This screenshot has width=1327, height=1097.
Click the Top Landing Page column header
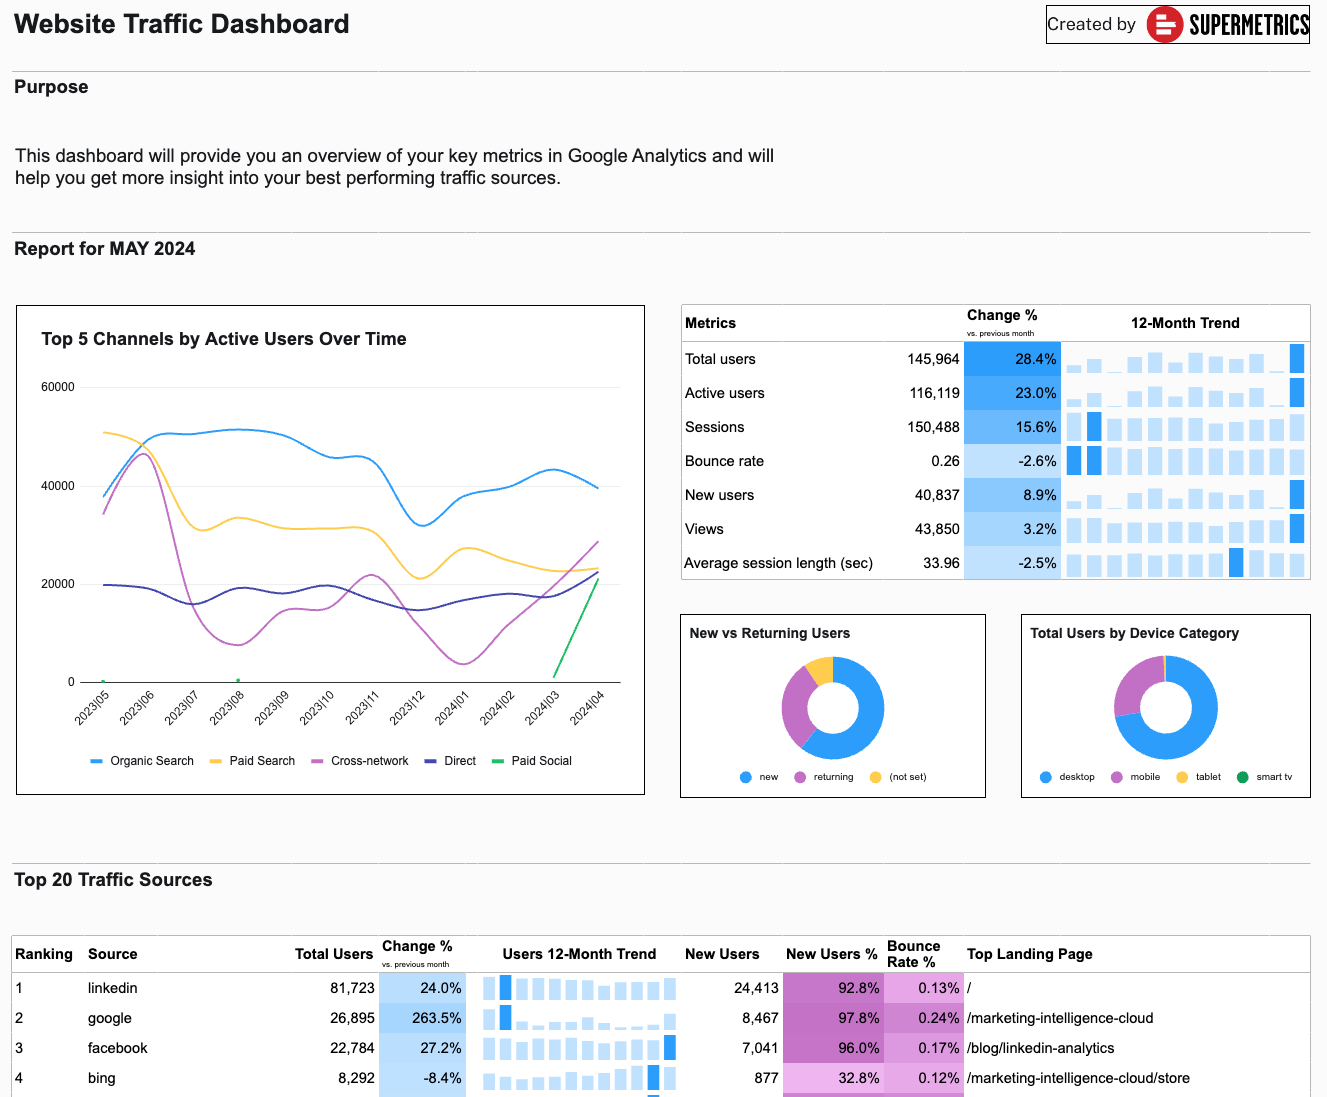coord(1029,954)
